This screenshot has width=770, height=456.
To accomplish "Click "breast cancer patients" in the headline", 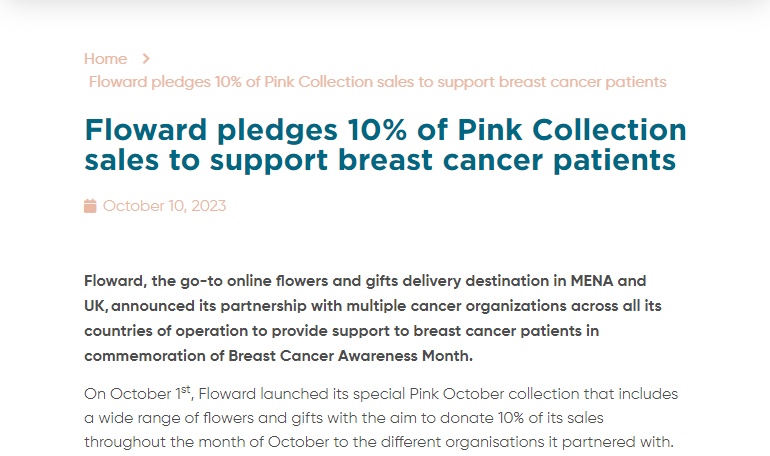I will pos(507,160).
